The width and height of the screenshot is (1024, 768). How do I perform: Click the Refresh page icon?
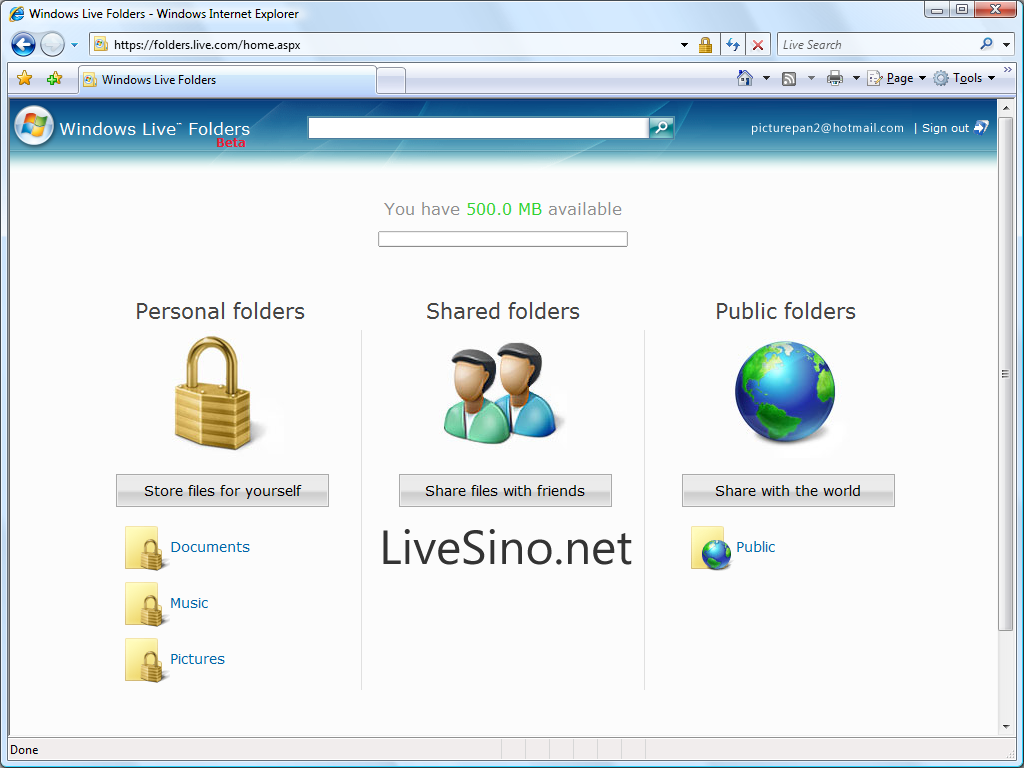733,45
